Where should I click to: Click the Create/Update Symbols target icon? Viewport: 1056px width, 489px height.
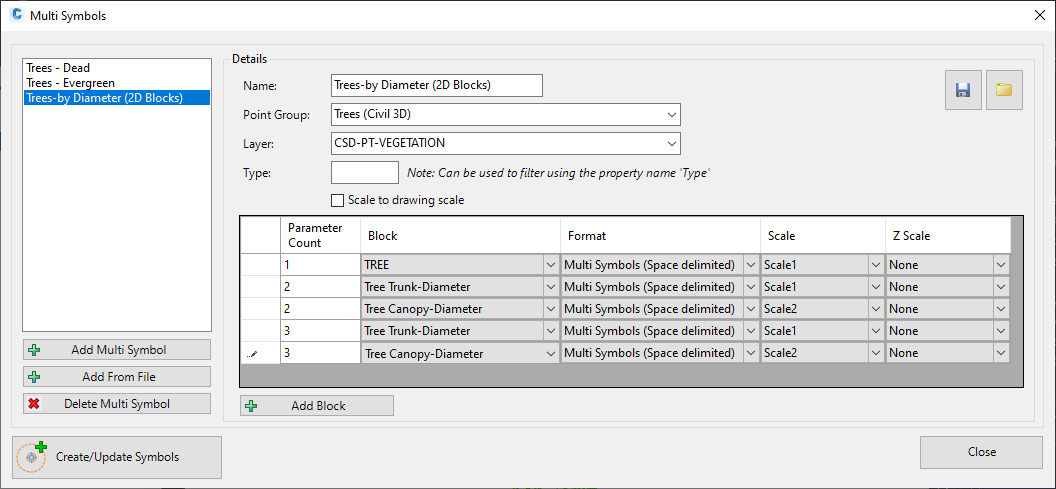(32, 457)
